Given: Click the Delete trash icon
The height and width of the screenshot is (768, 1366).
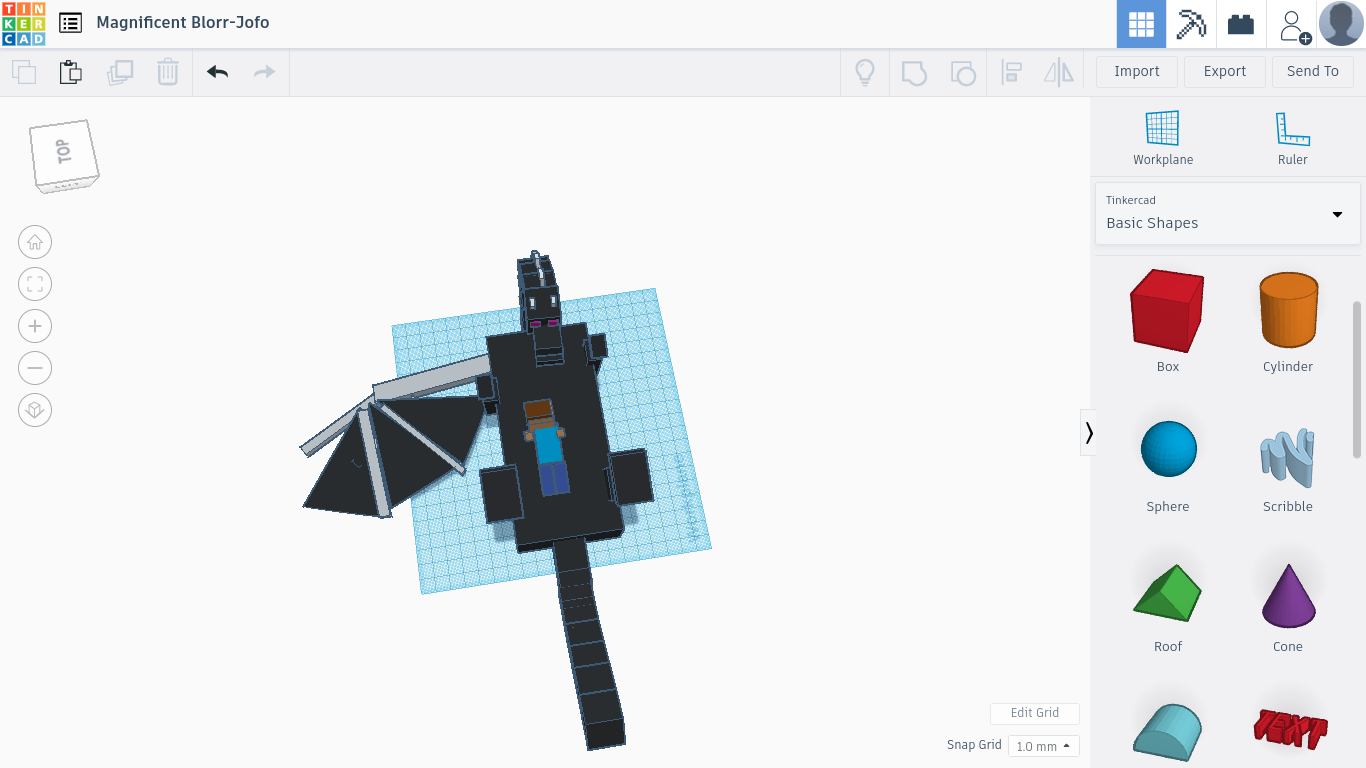Looking at the screenshot, I should click(168, 72).
